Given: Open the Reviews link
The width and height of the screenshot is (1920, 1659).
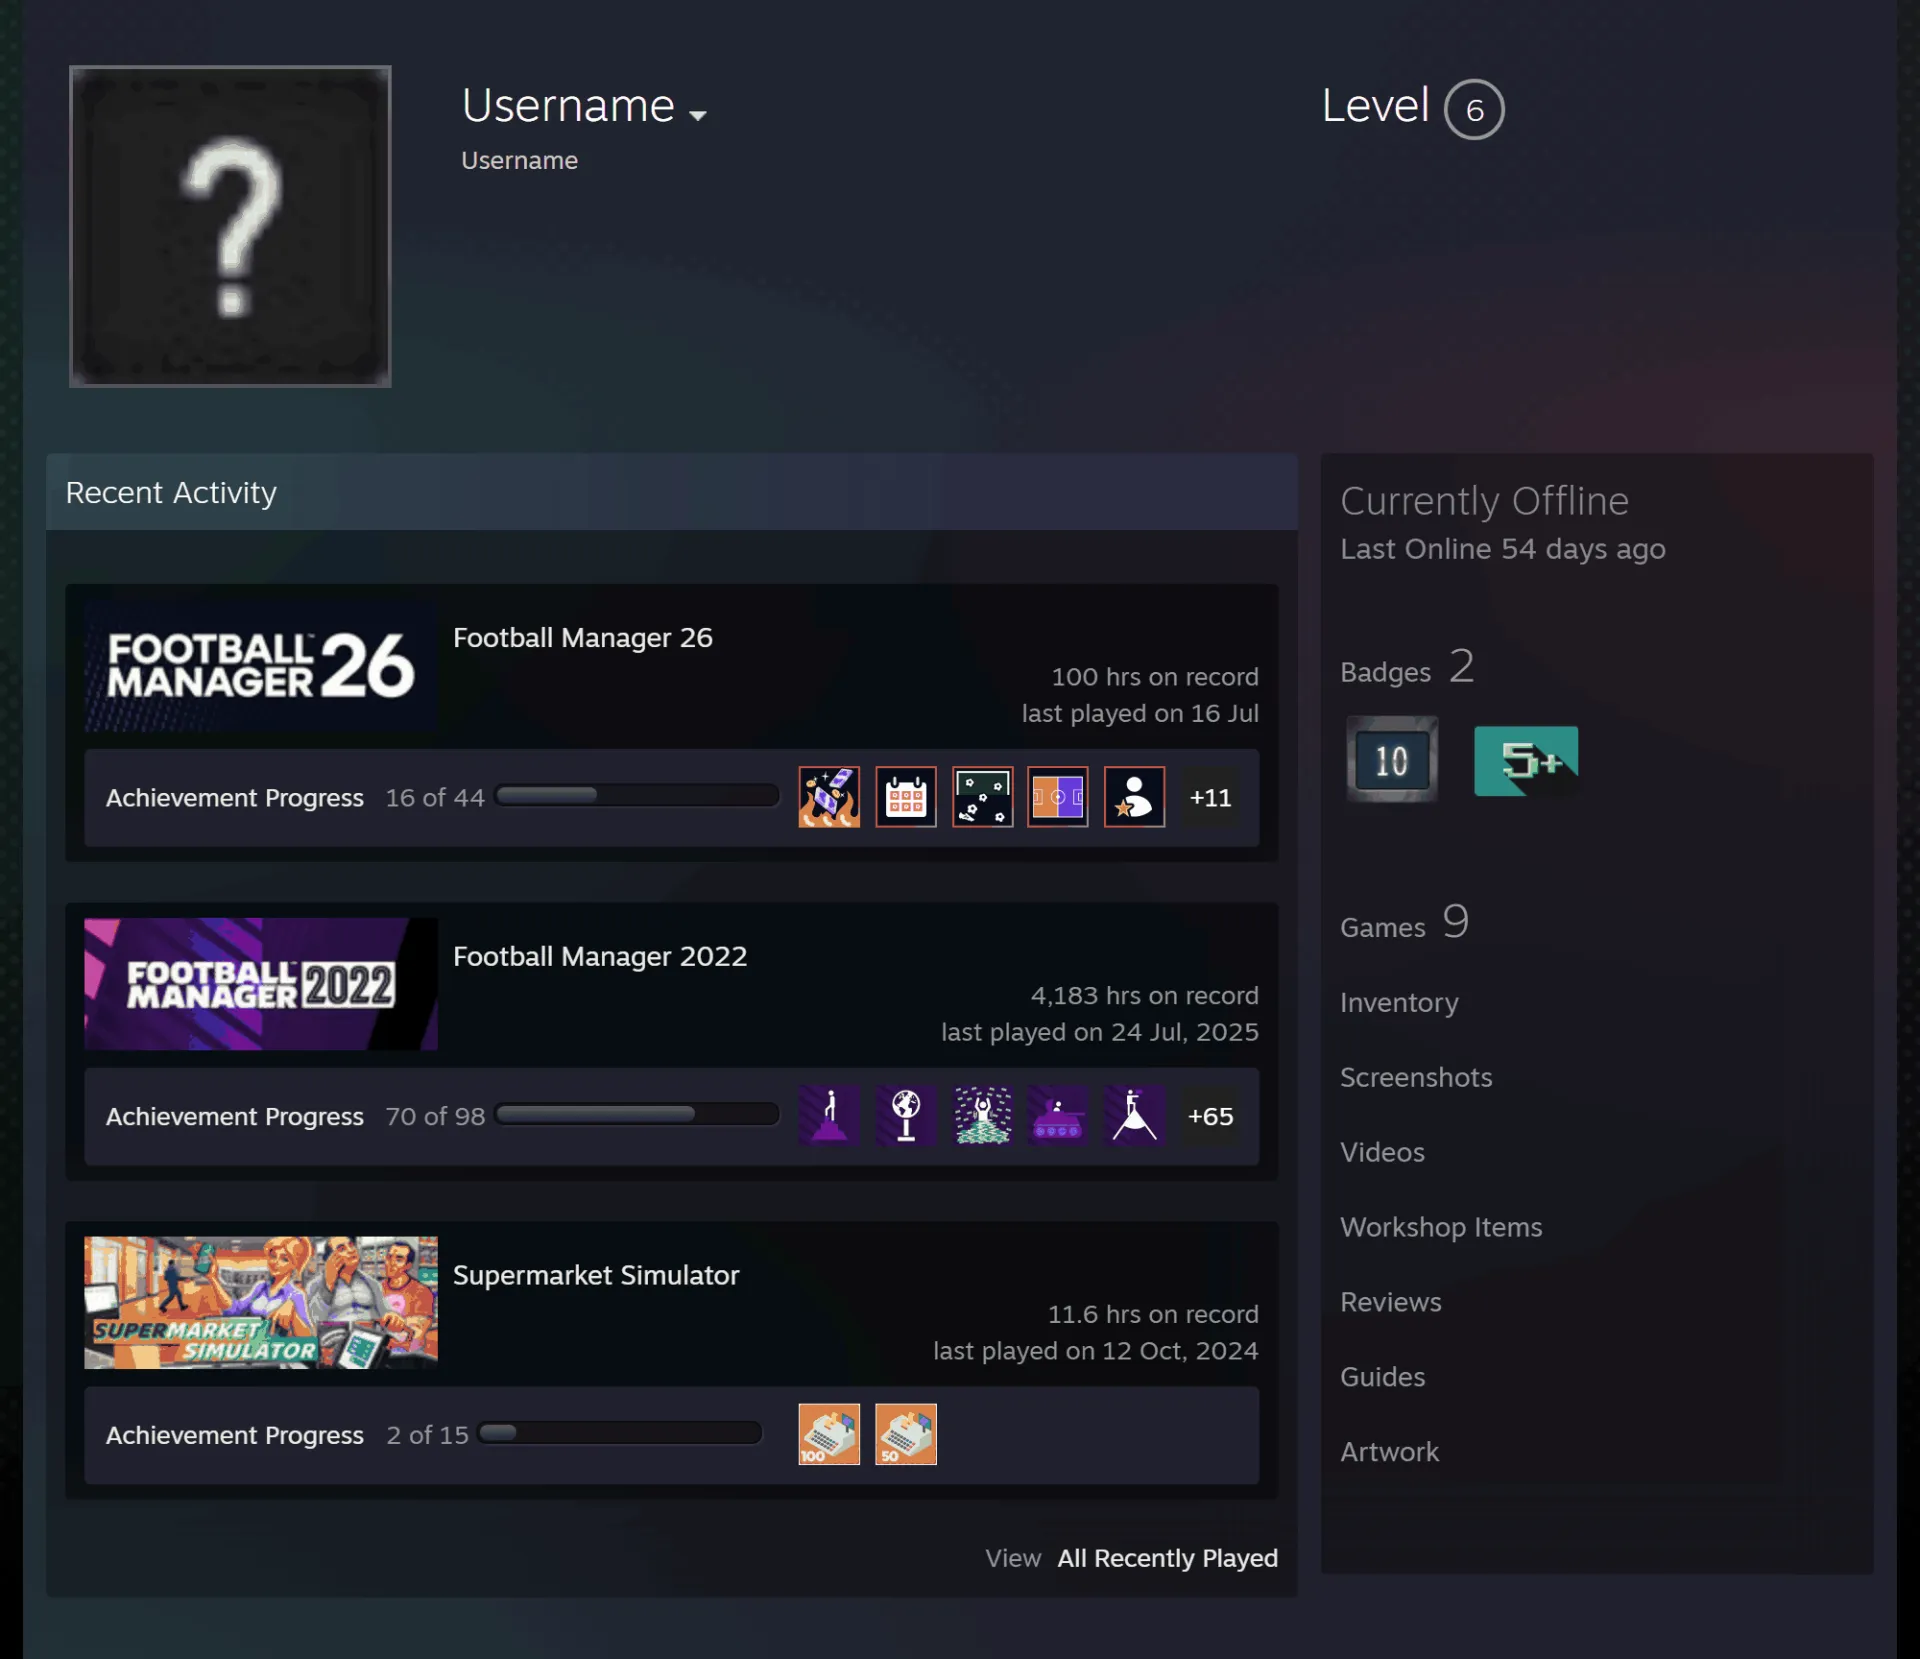Looking at the screenshot, I should click(x=1391, y=1303).
